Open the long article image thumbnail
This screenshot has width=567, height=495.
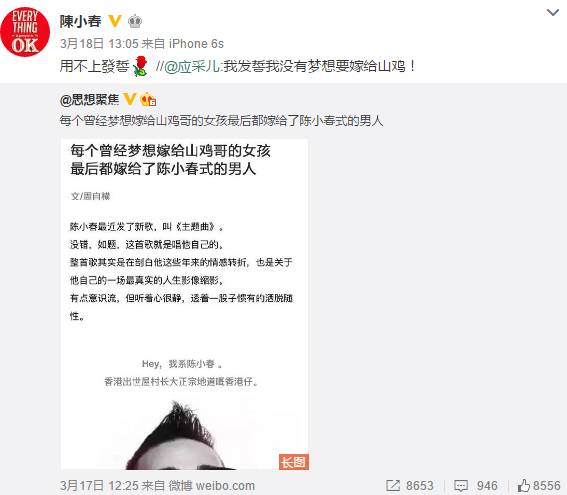pos(185,304)
